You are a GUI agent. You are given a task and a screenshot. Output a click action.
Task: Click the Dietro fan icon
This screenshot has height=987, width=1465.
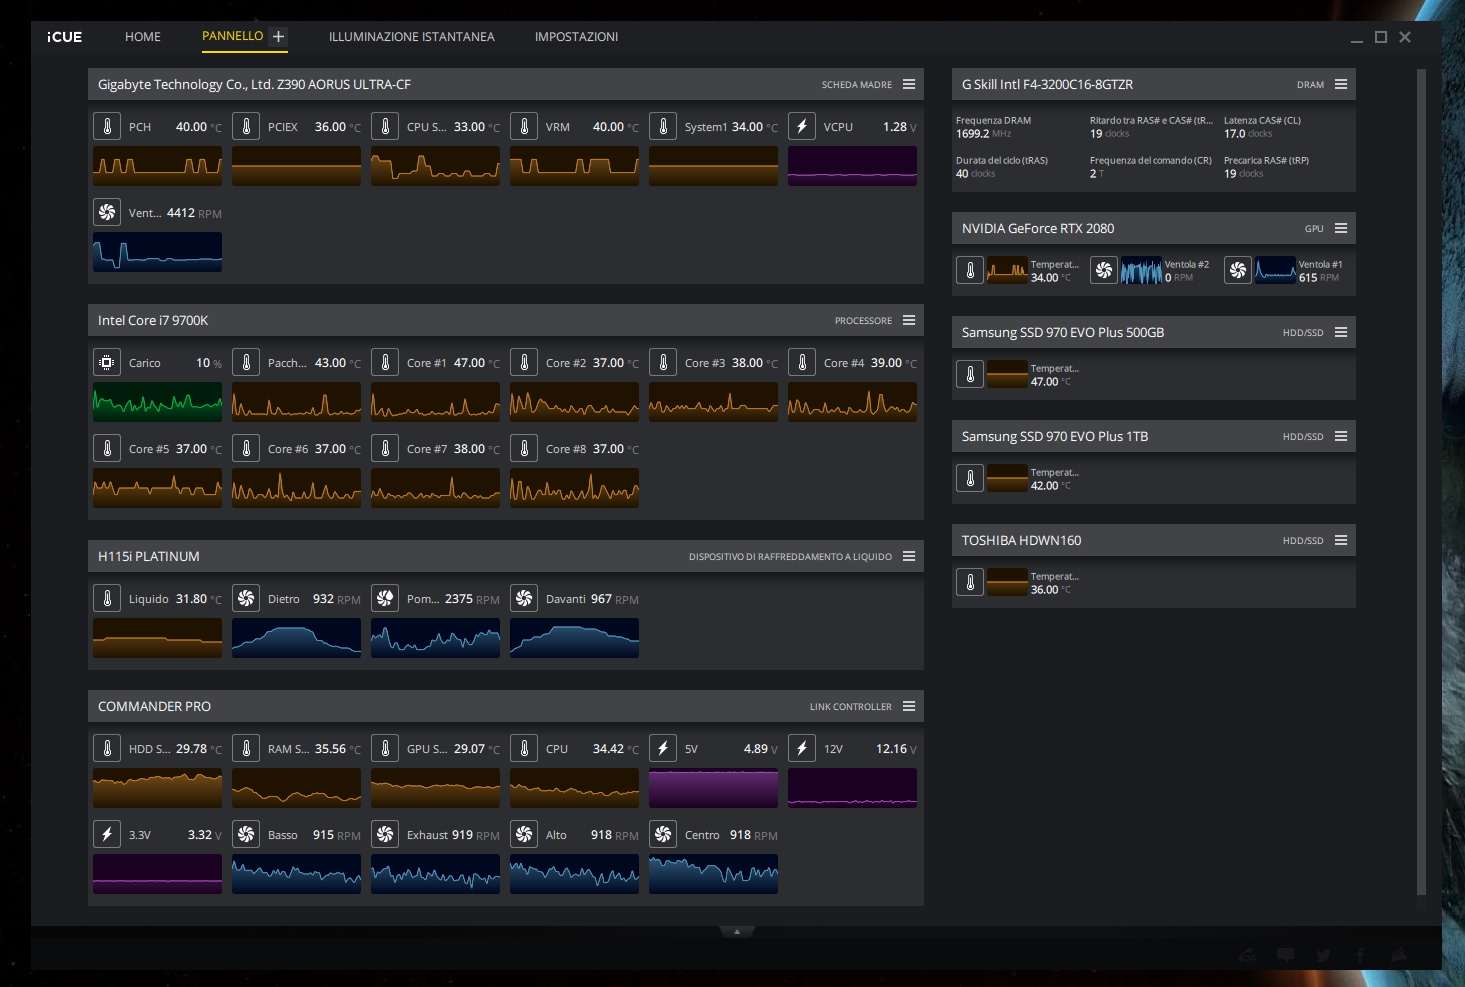click(x=246, y=598)
